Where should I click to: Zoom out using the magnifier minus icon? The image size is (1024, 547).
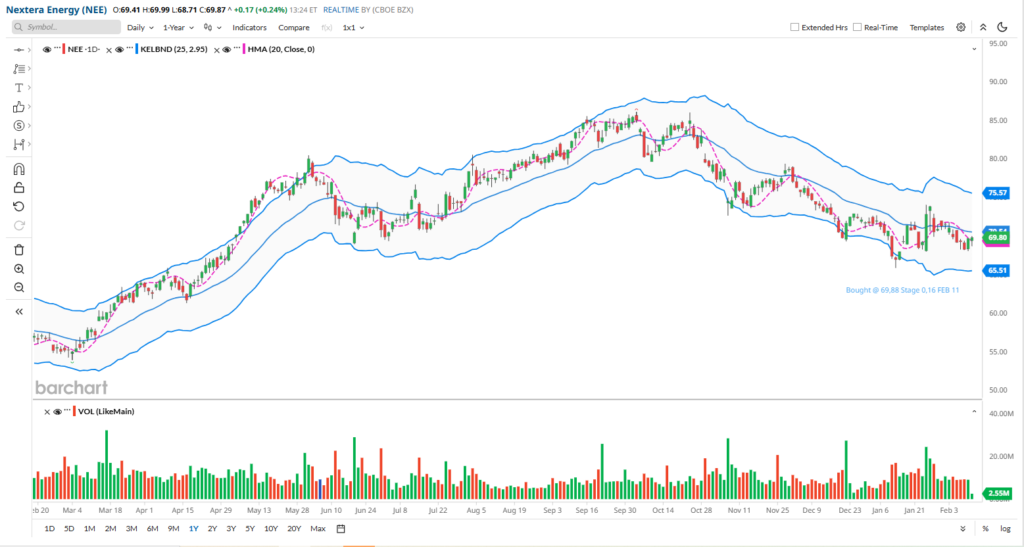pos(18,287)
